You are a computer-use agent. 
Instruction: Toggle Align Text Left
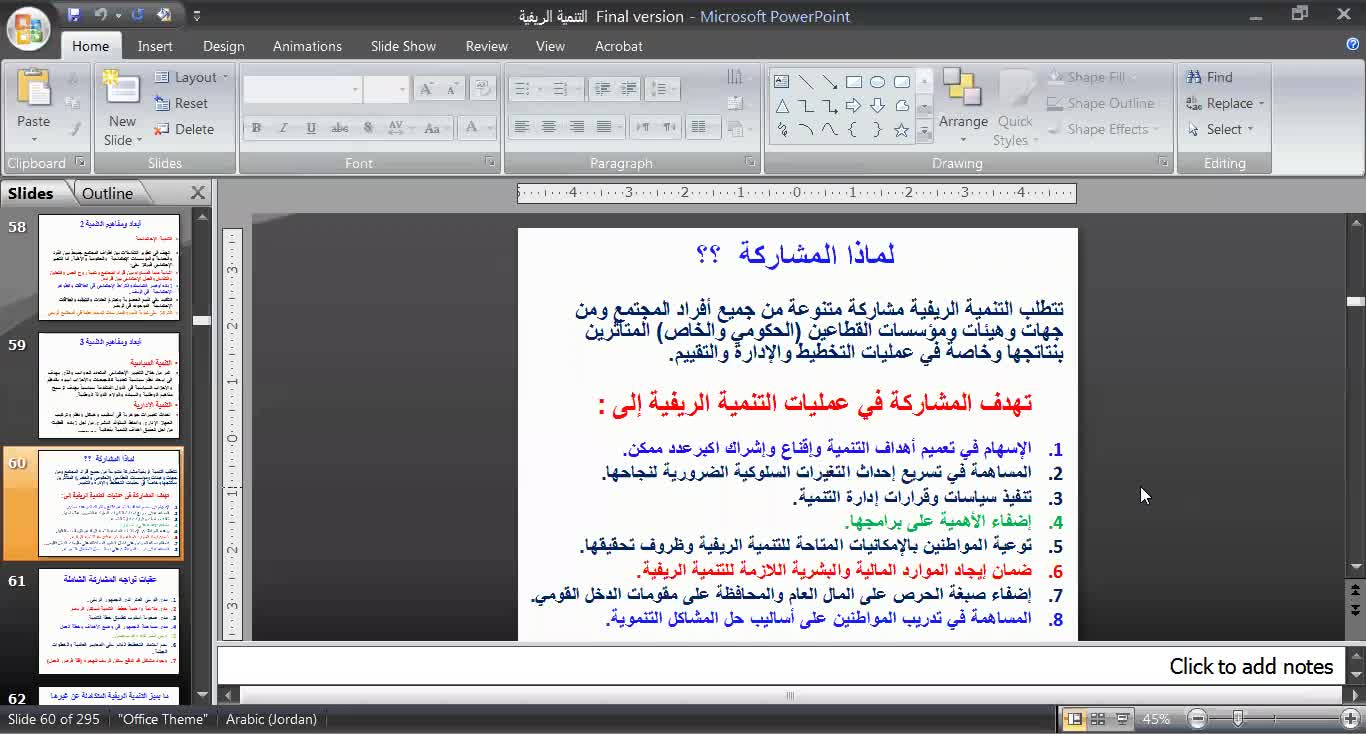[x=521, y=127]
